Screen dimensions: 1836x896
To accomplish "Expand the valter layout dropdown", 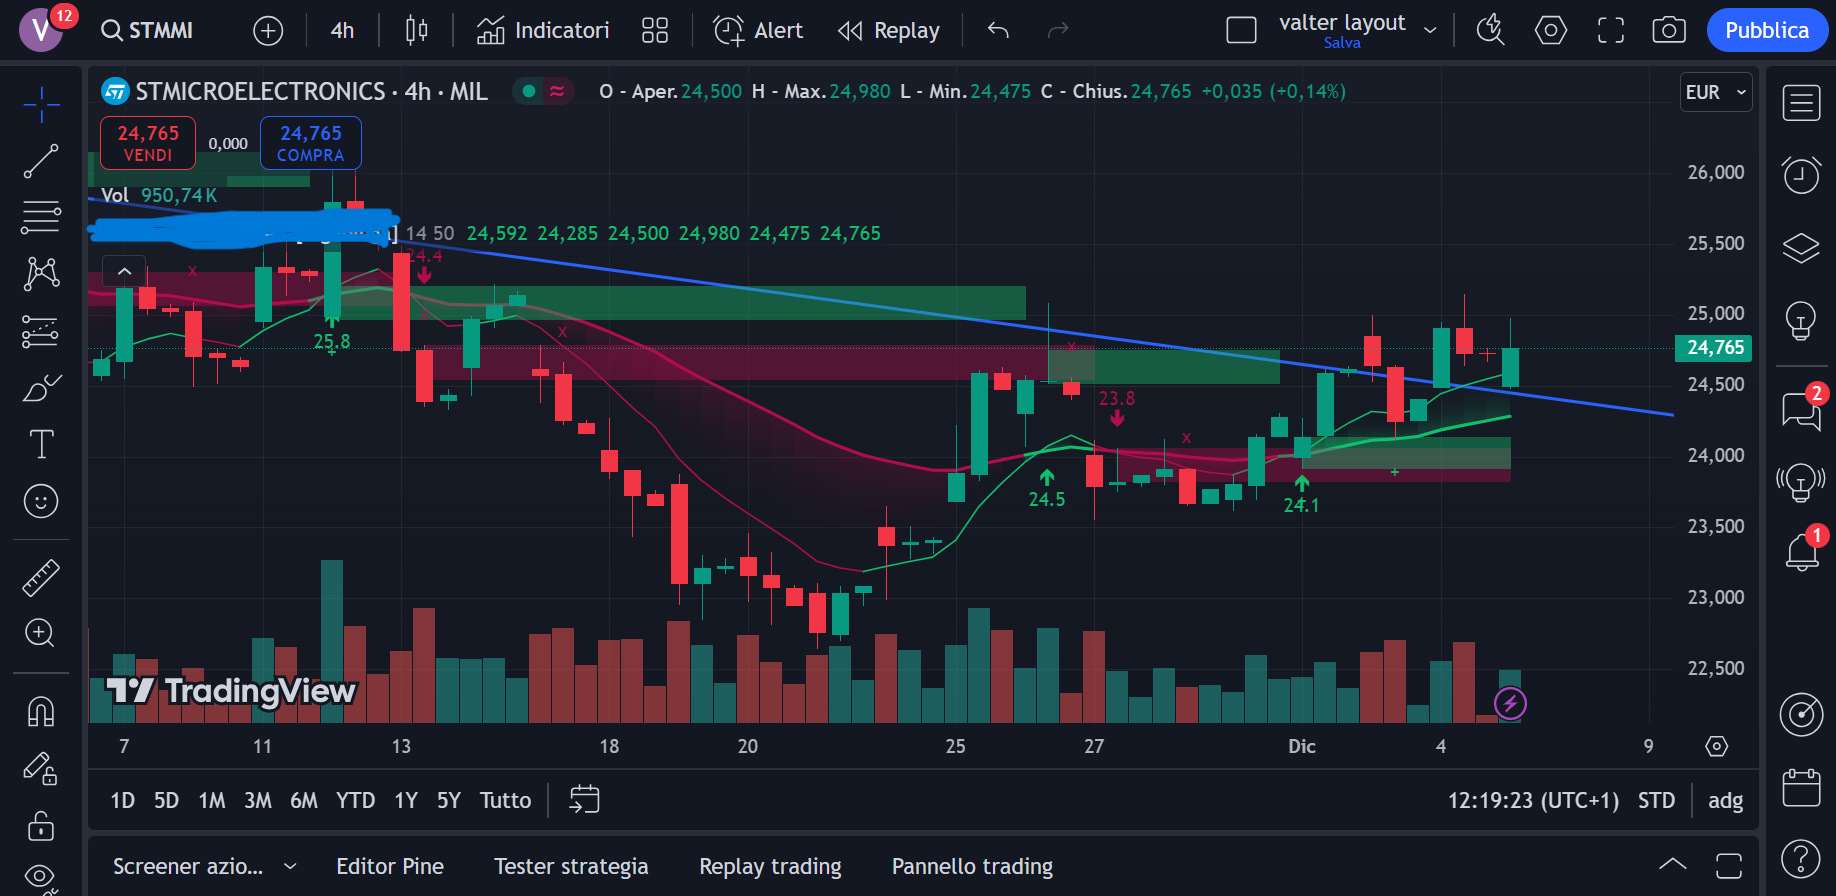I will click(x=1430, y=30).
